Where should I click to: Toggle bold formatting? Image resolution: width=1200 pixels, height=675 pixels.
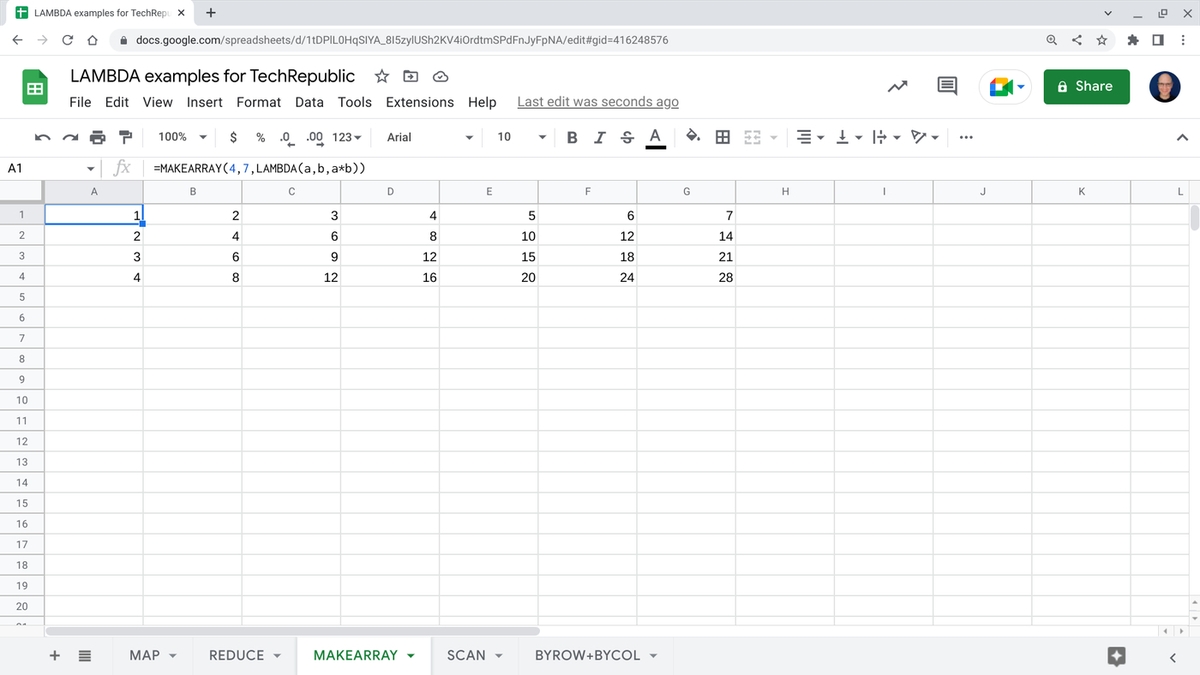pos(572,137)
